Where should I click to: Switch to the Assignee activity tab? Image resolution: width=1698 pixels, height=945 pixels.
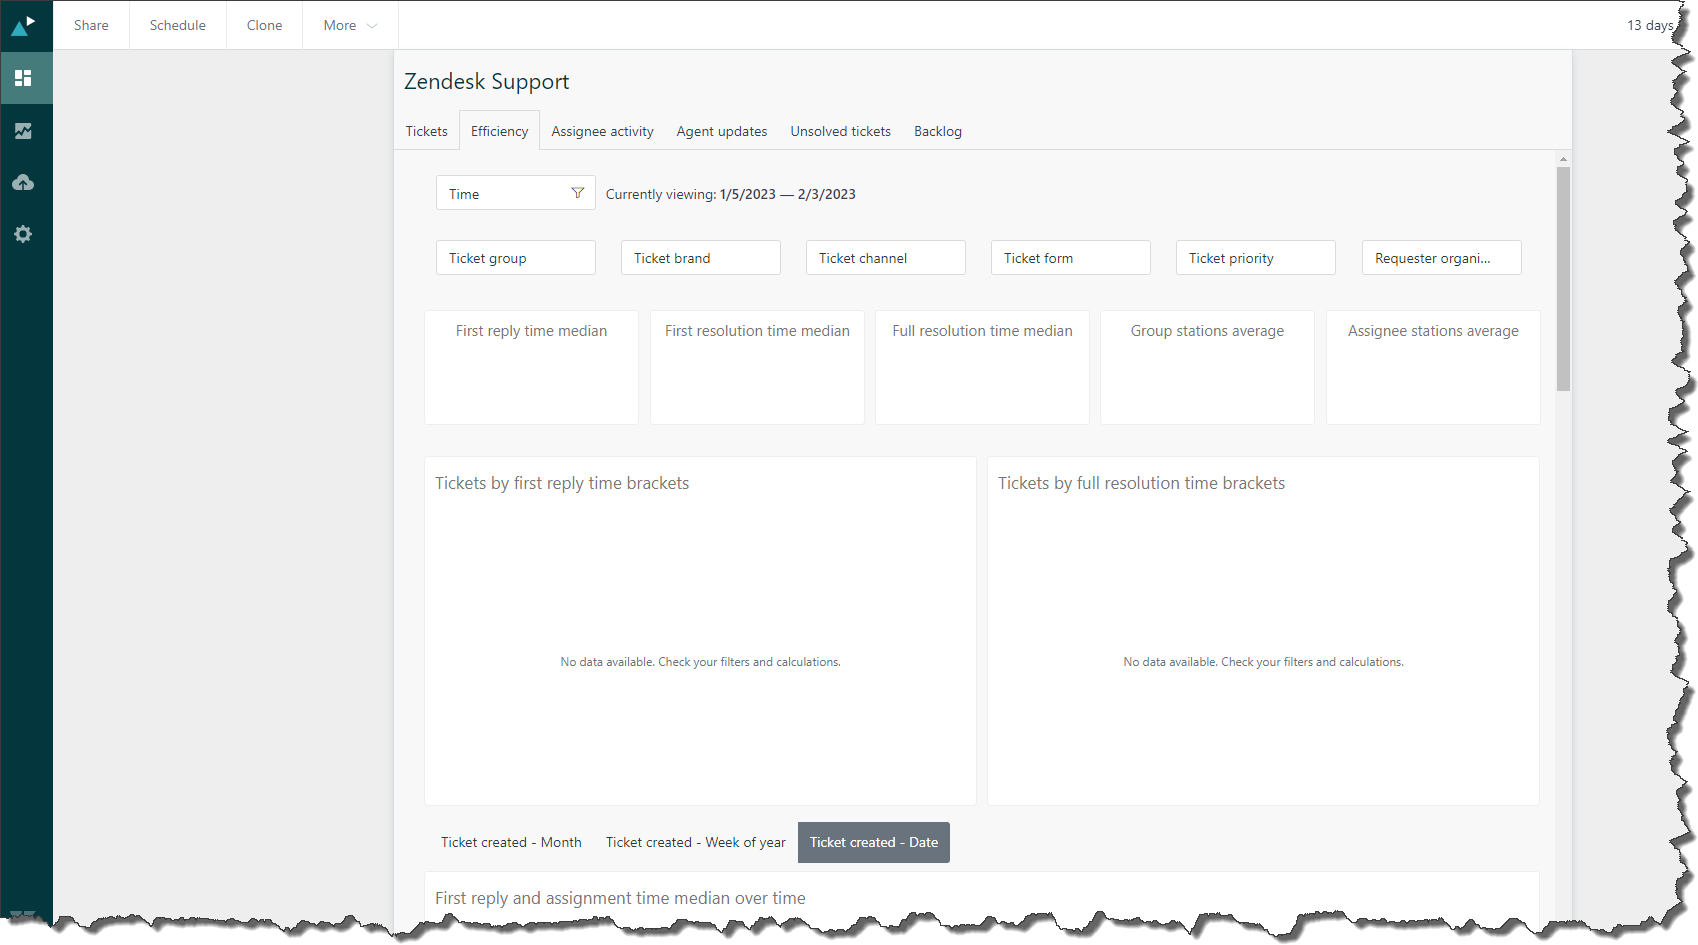point(602,131)
